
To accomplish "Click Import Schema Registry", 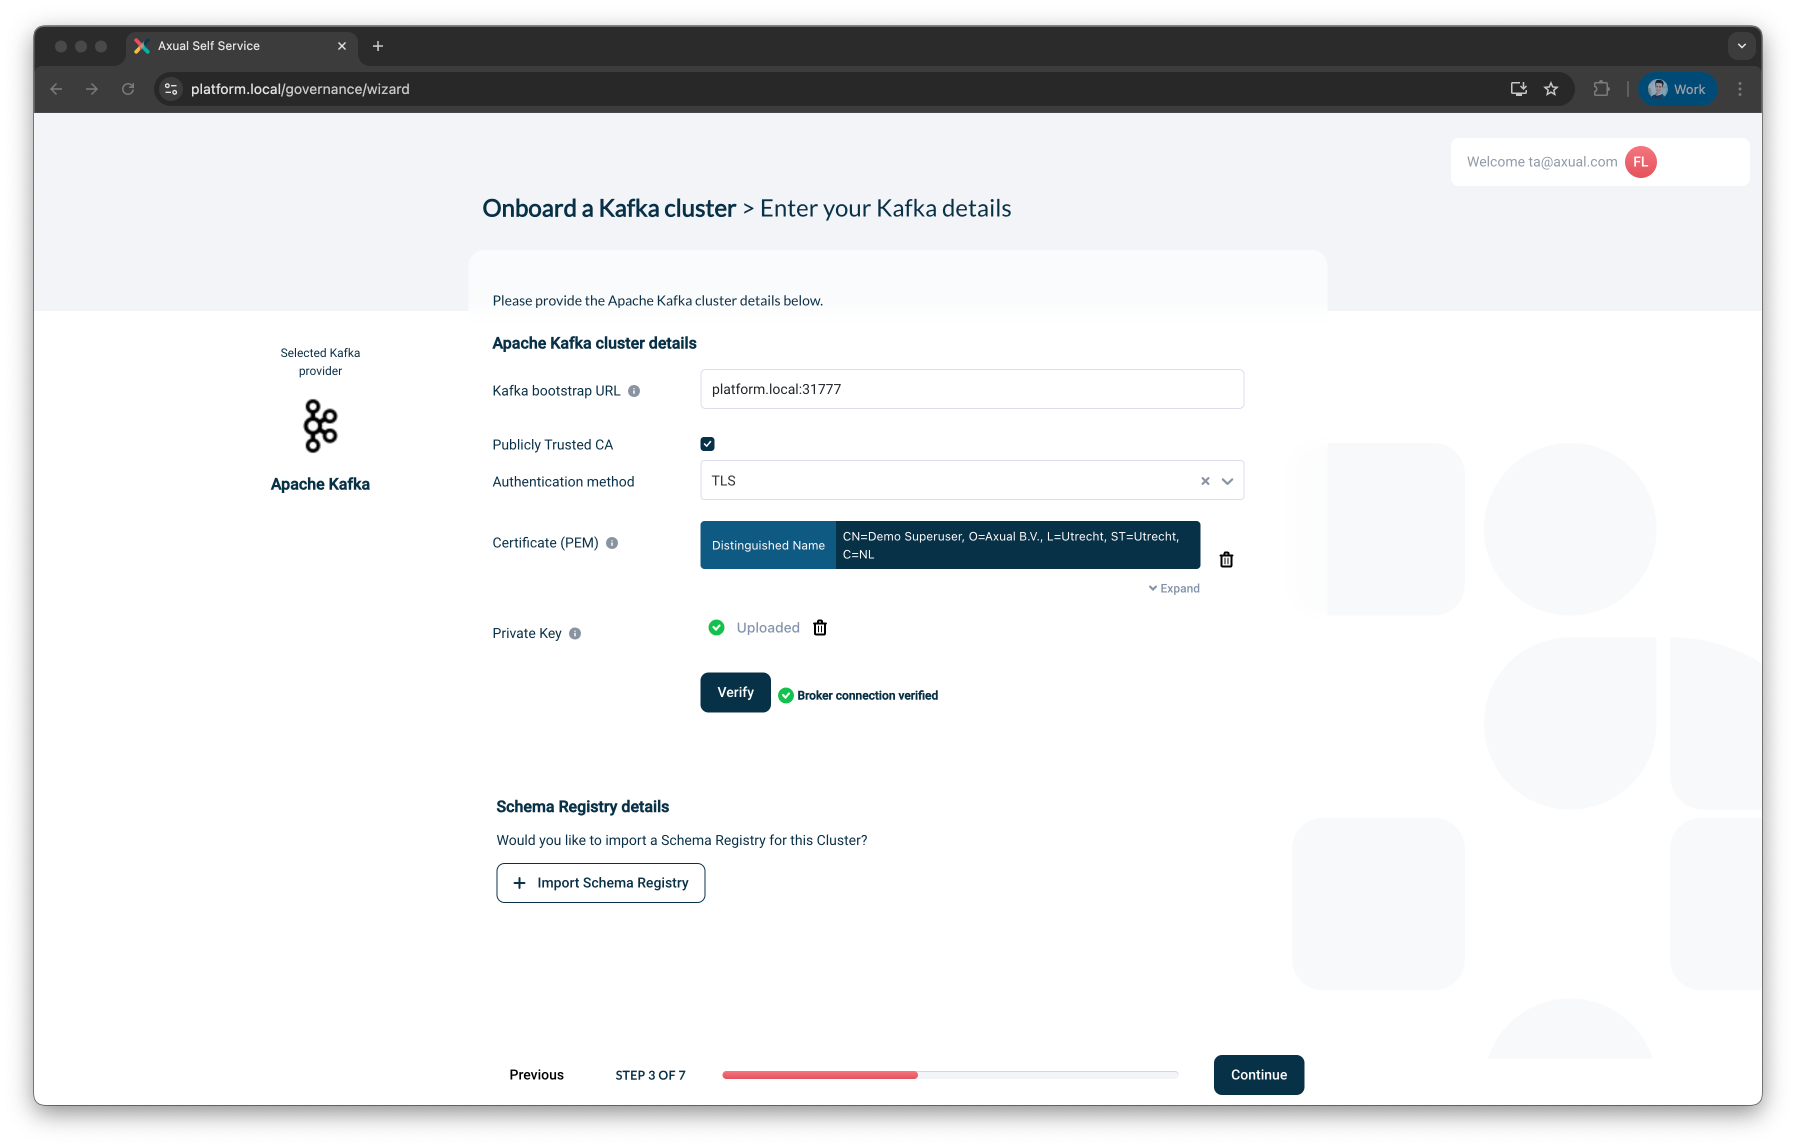I will point(600,883).
